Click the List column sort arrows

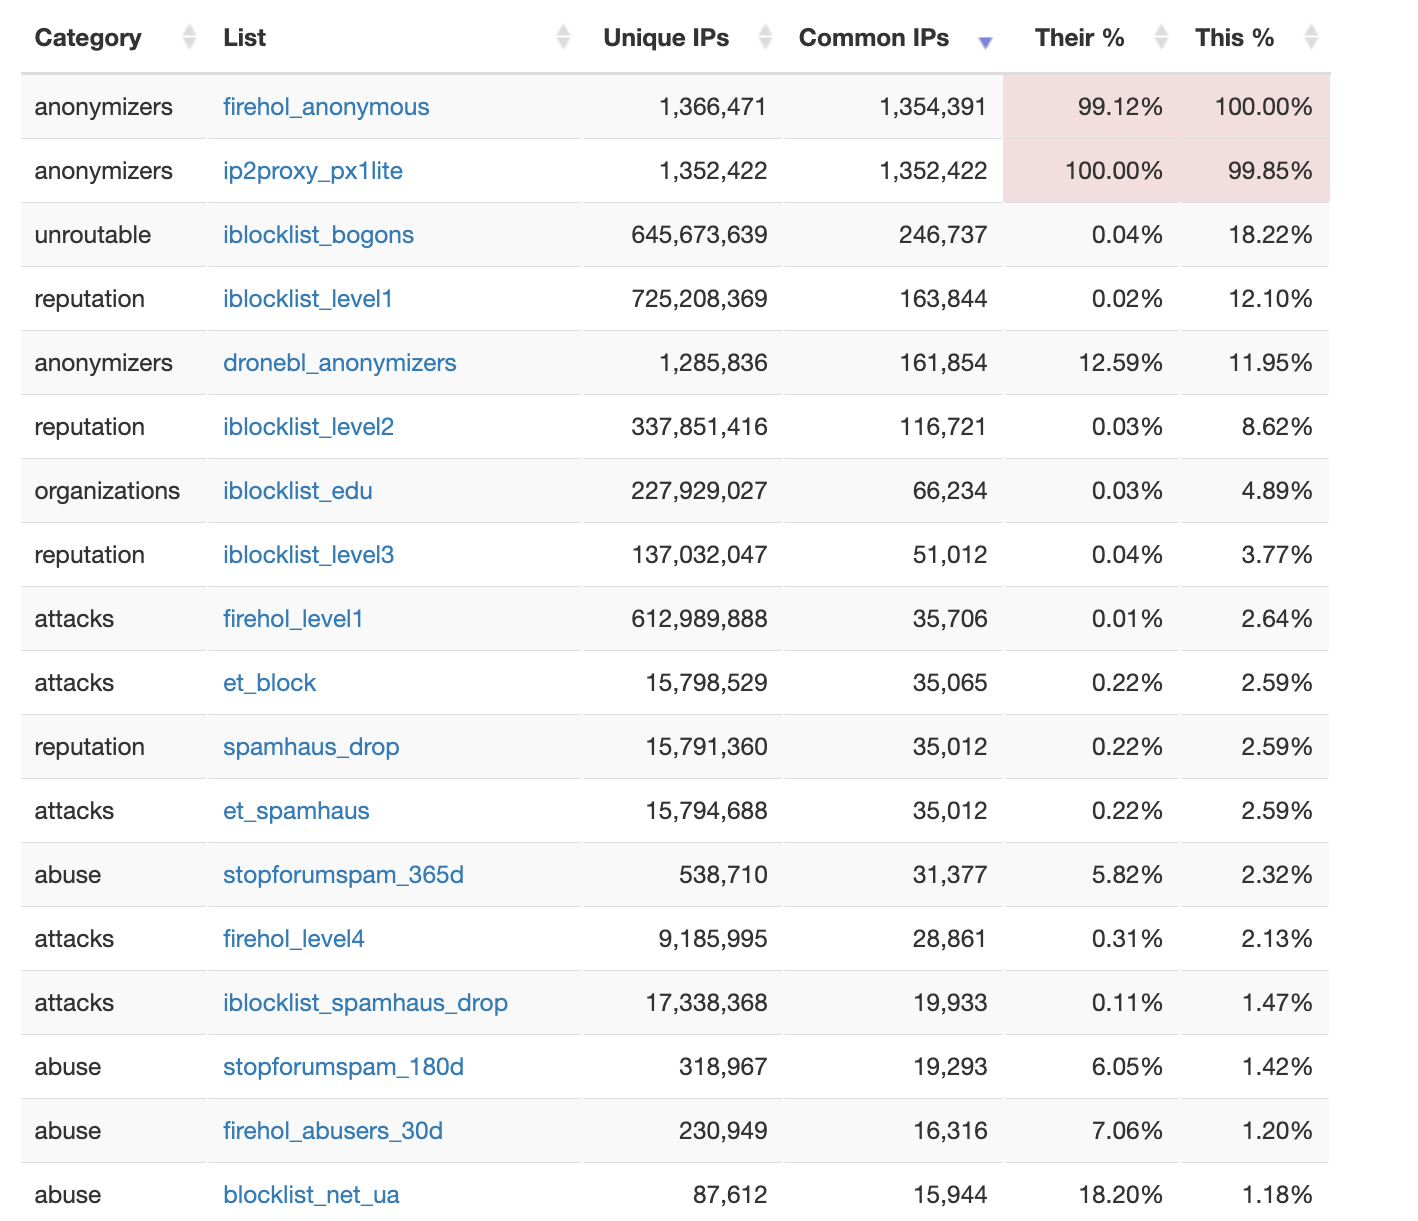(563, 38)
